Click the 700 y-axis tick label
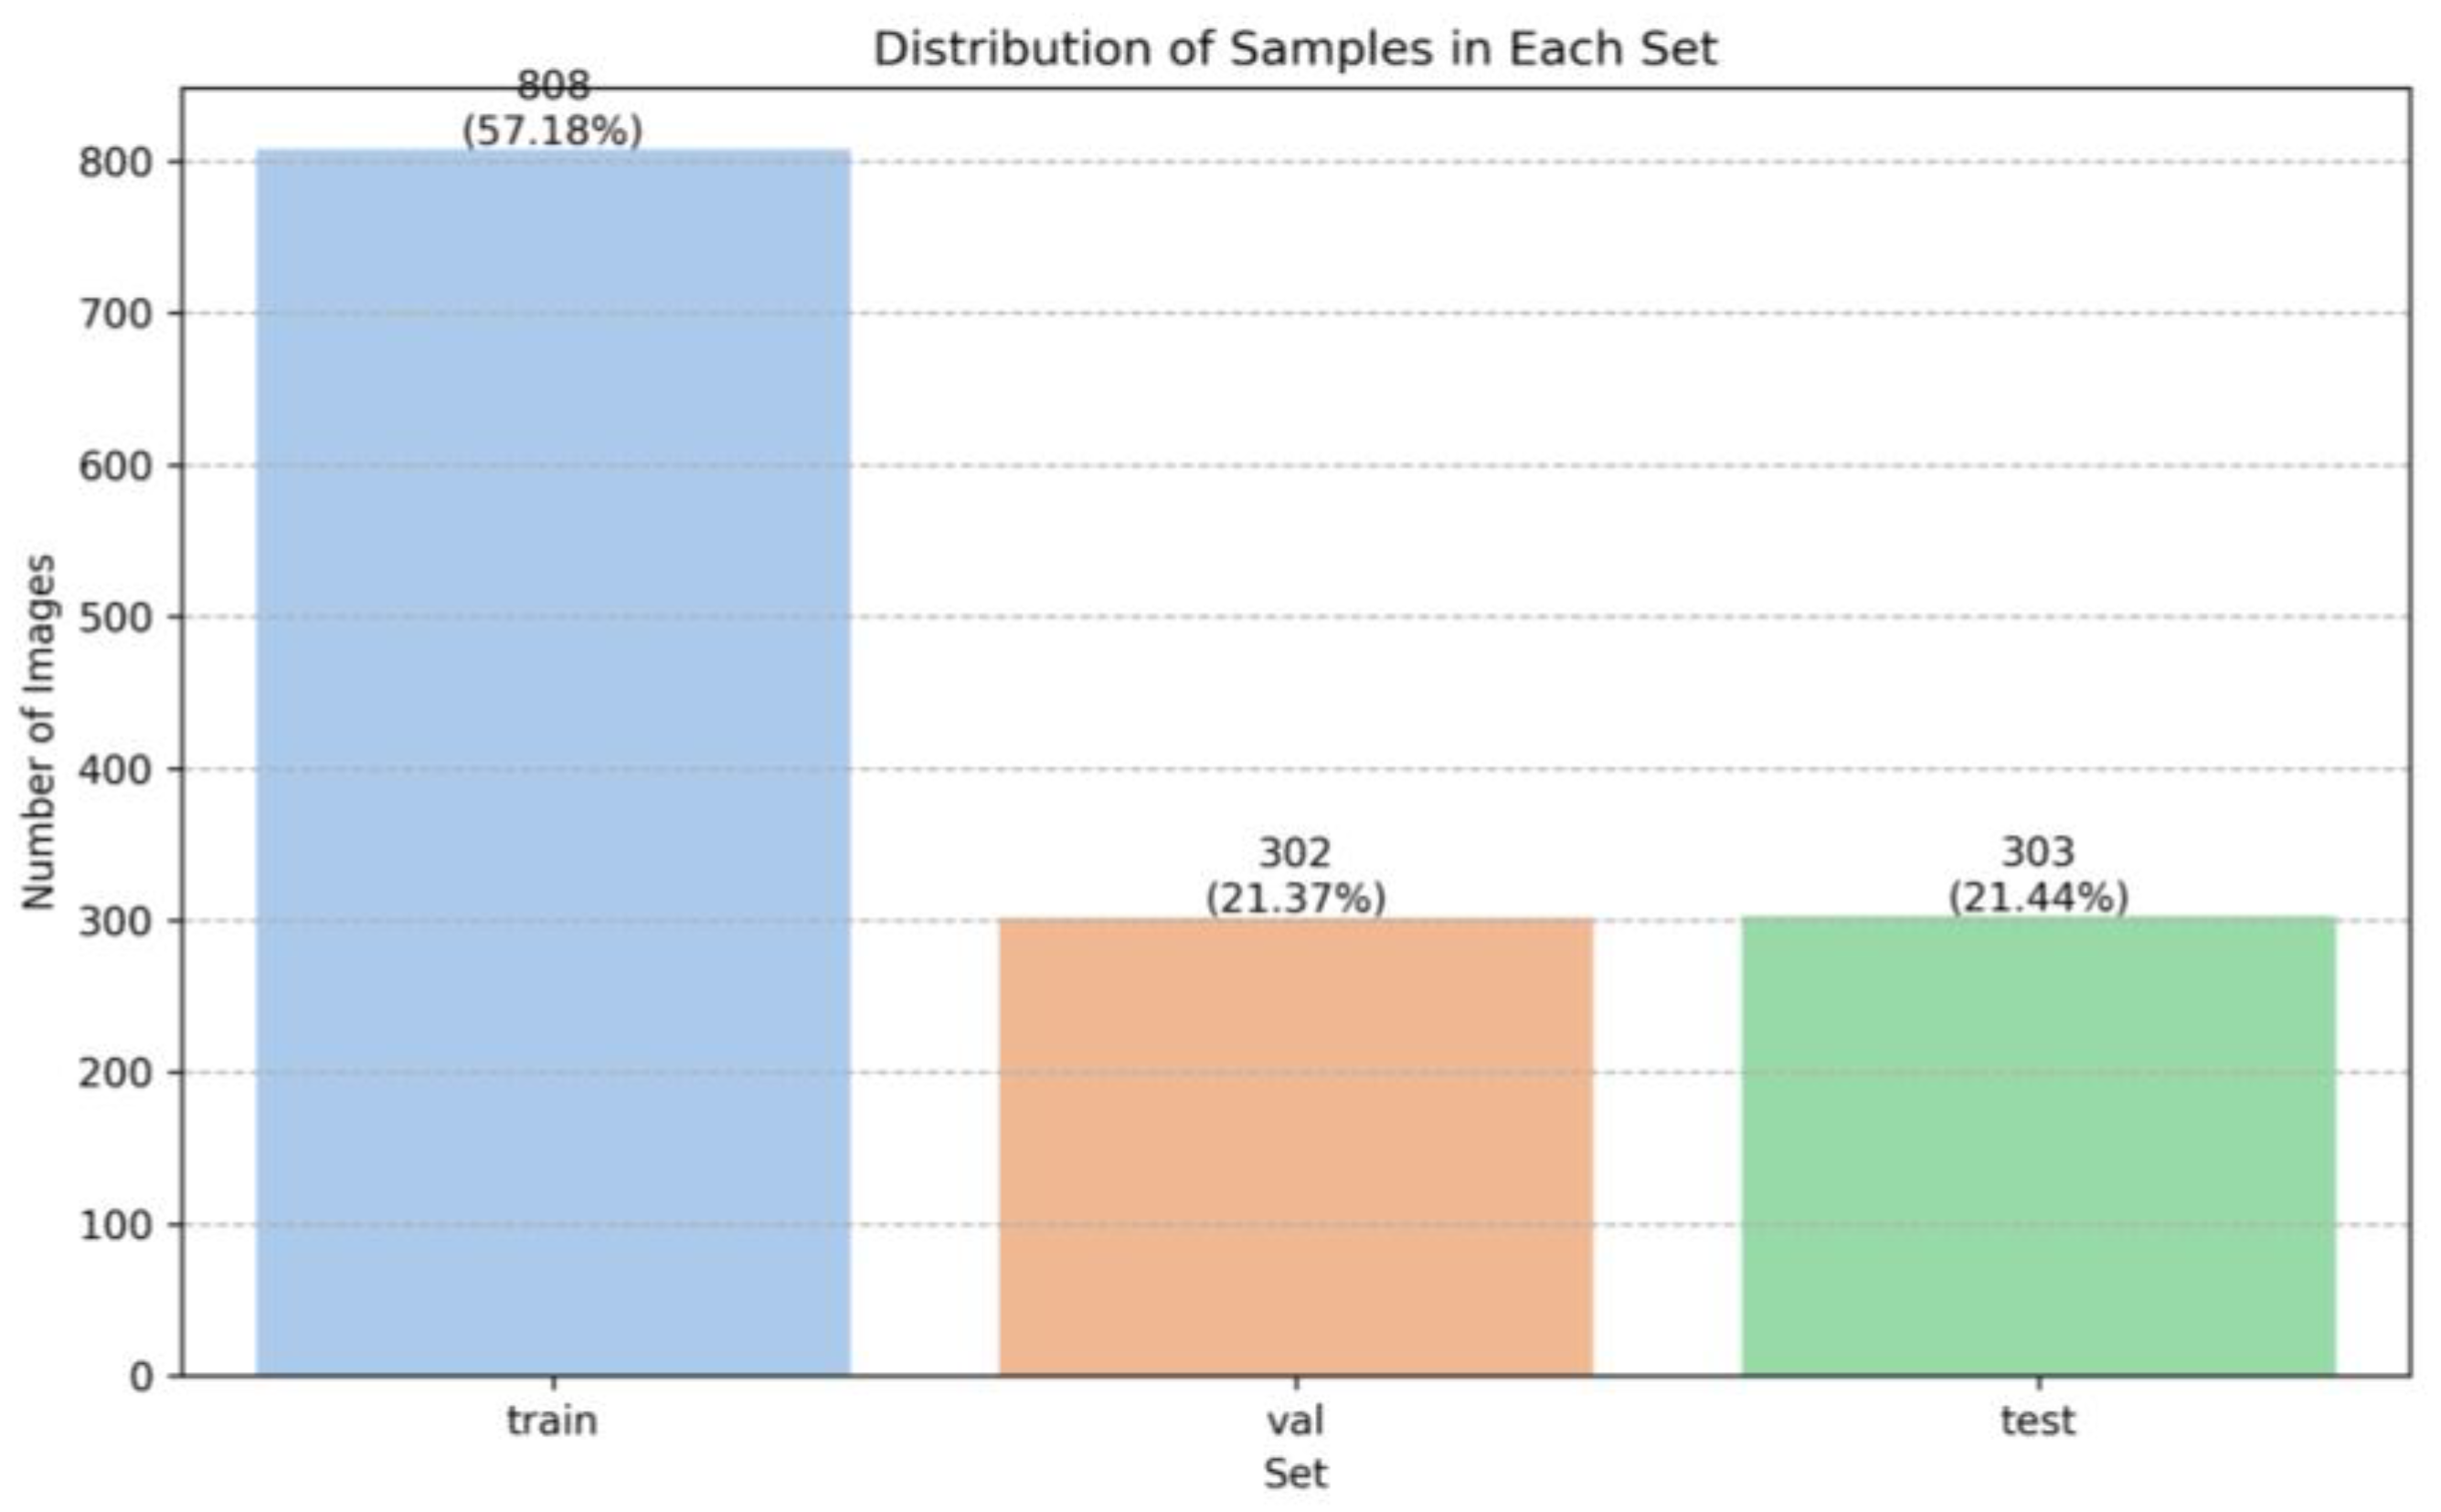The width and height of the screenshot is (2441, 1512). (x=116, y=314)
